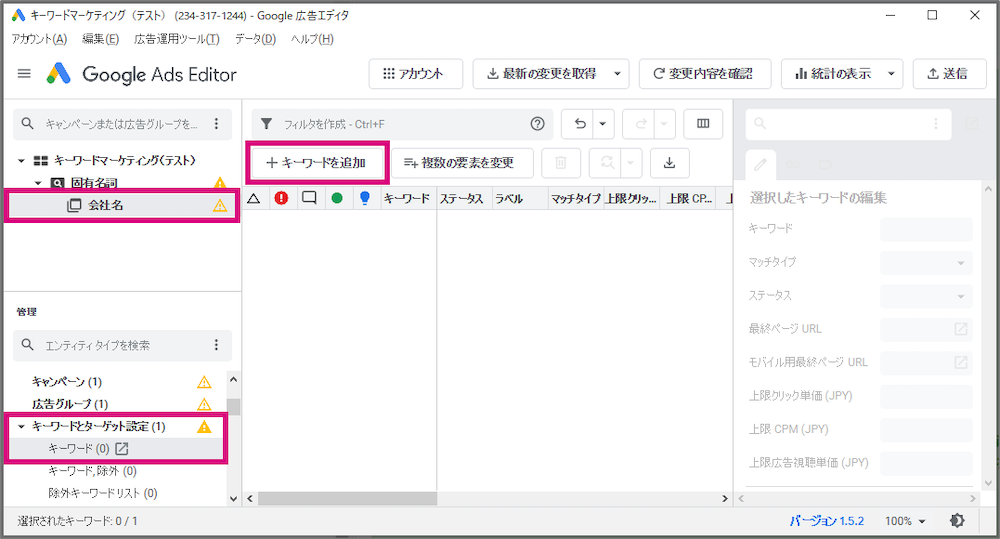Click the search magnifier in the campaign search box
The height and width of the screenshot is (539, 1000).
[27, 124]
